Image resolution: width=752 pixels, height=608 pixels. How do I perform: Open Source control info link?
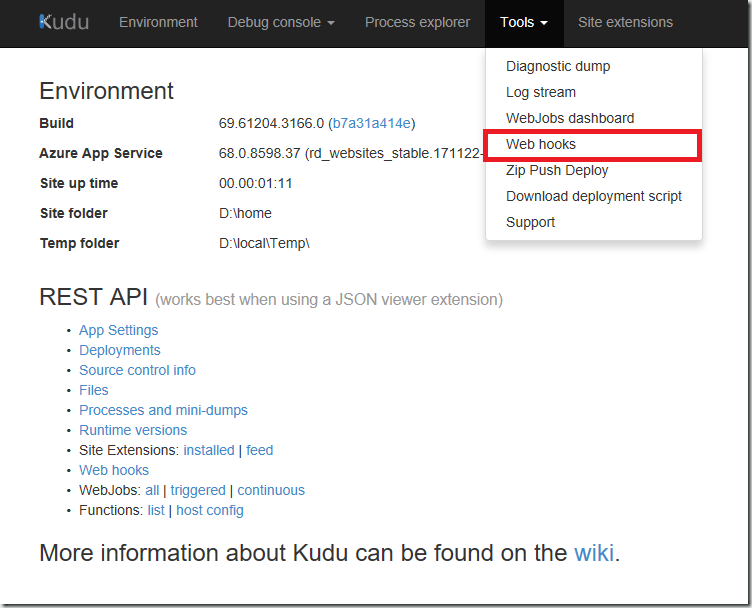[x=138, y=370]
